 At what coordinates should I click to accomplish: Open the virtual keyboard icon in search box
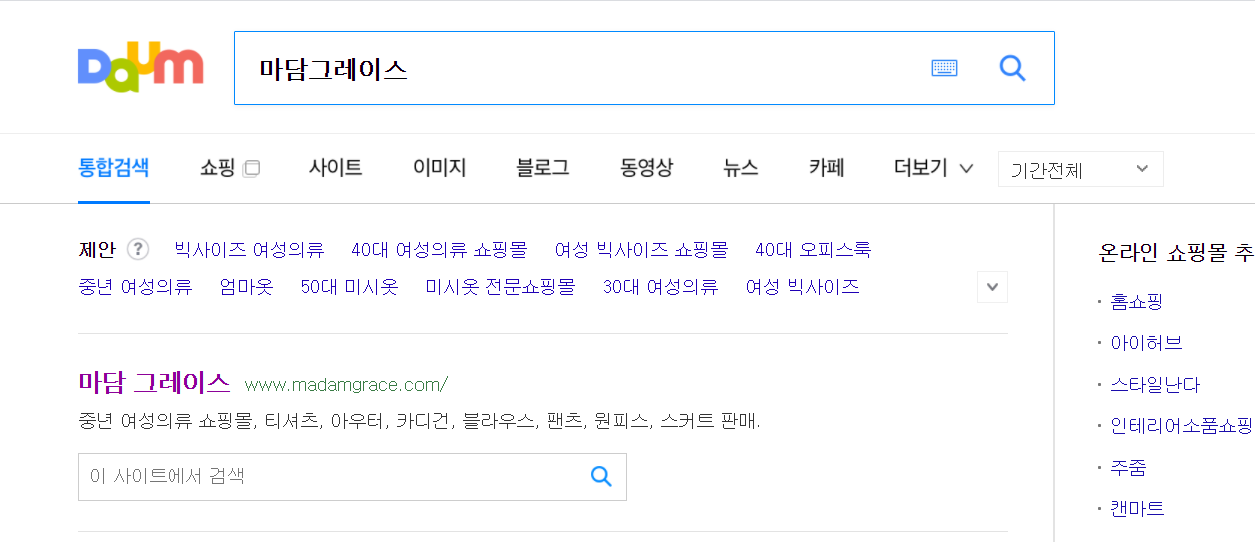[944, 68]
